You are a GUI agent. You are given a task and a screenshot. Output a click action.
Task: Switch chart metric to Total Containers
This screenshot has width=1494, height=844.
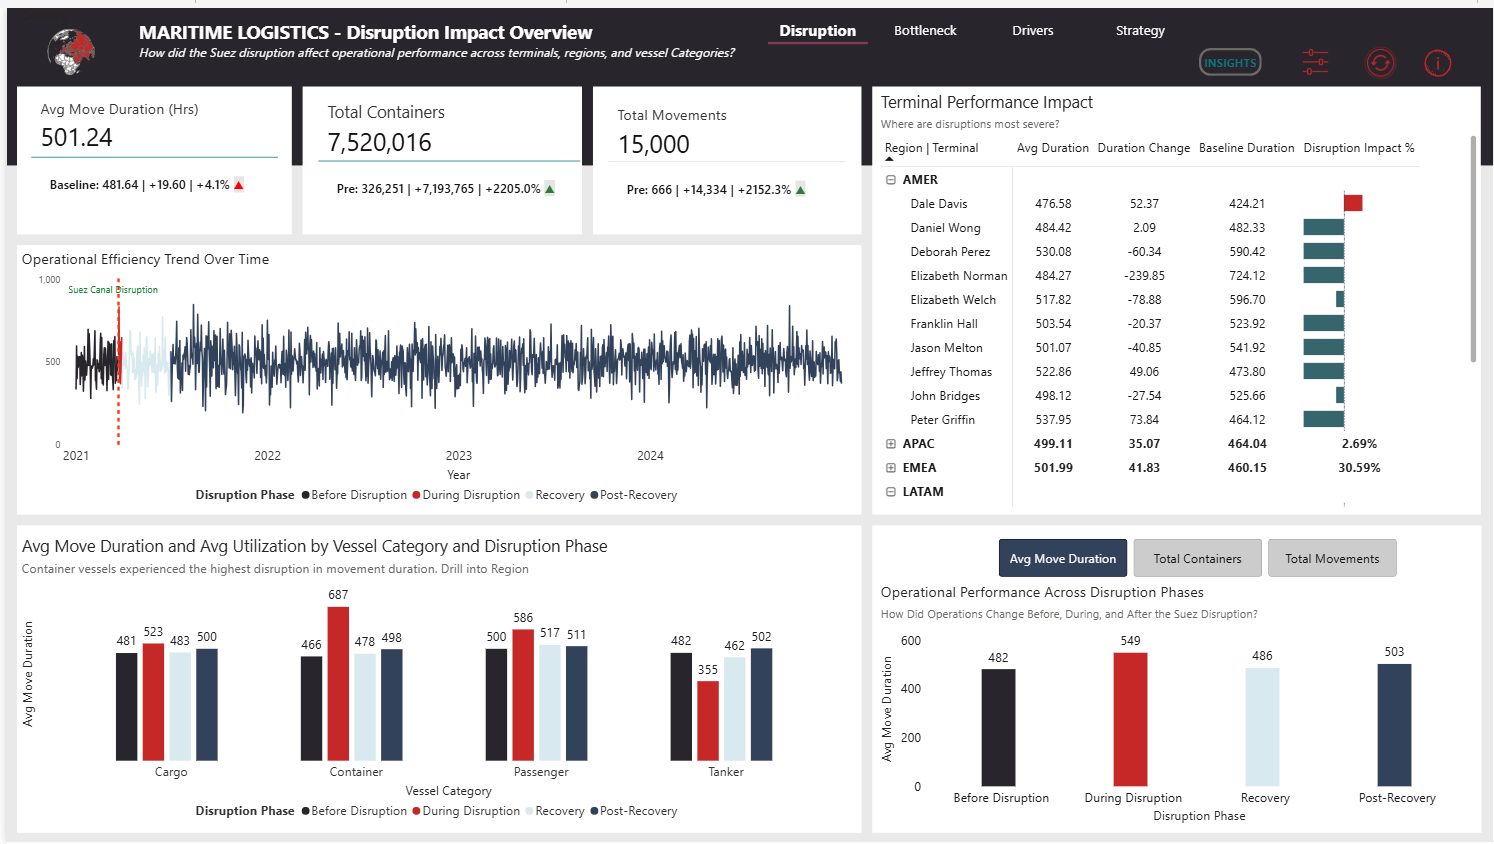tap(1197, 559)
